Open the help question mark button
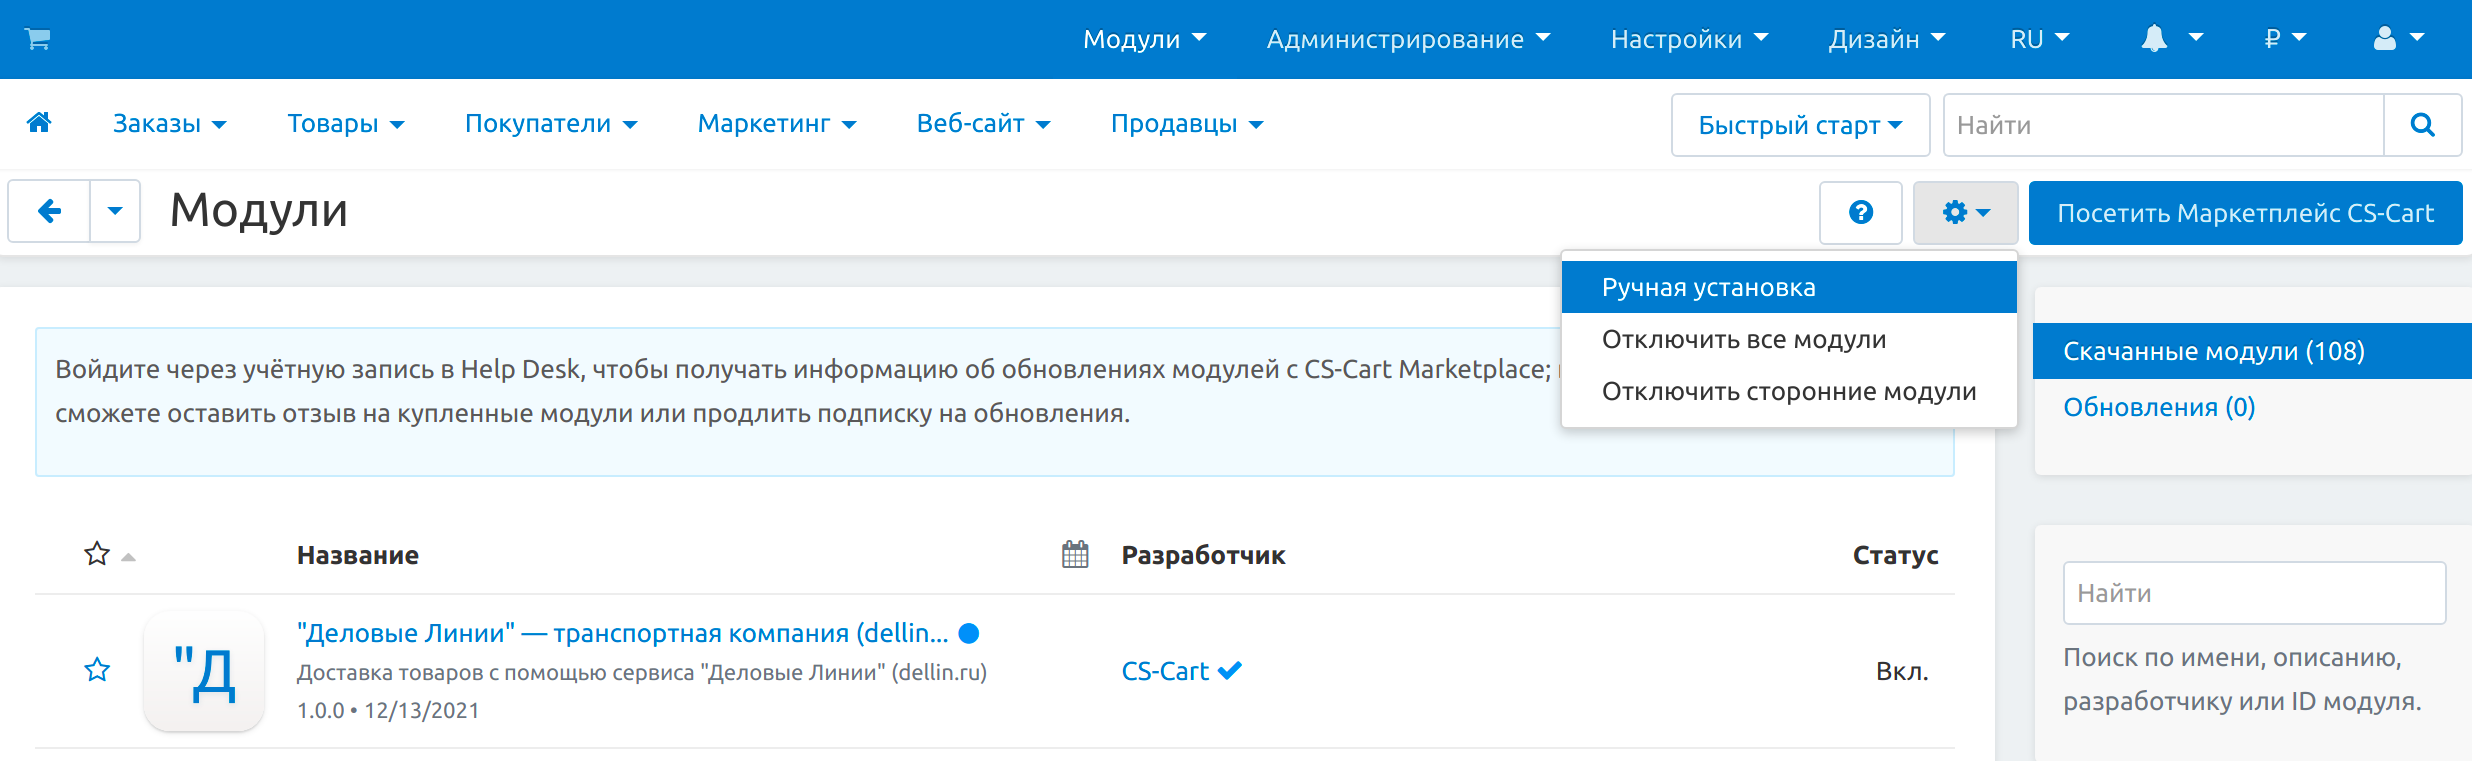 (x=1860, y=213)
